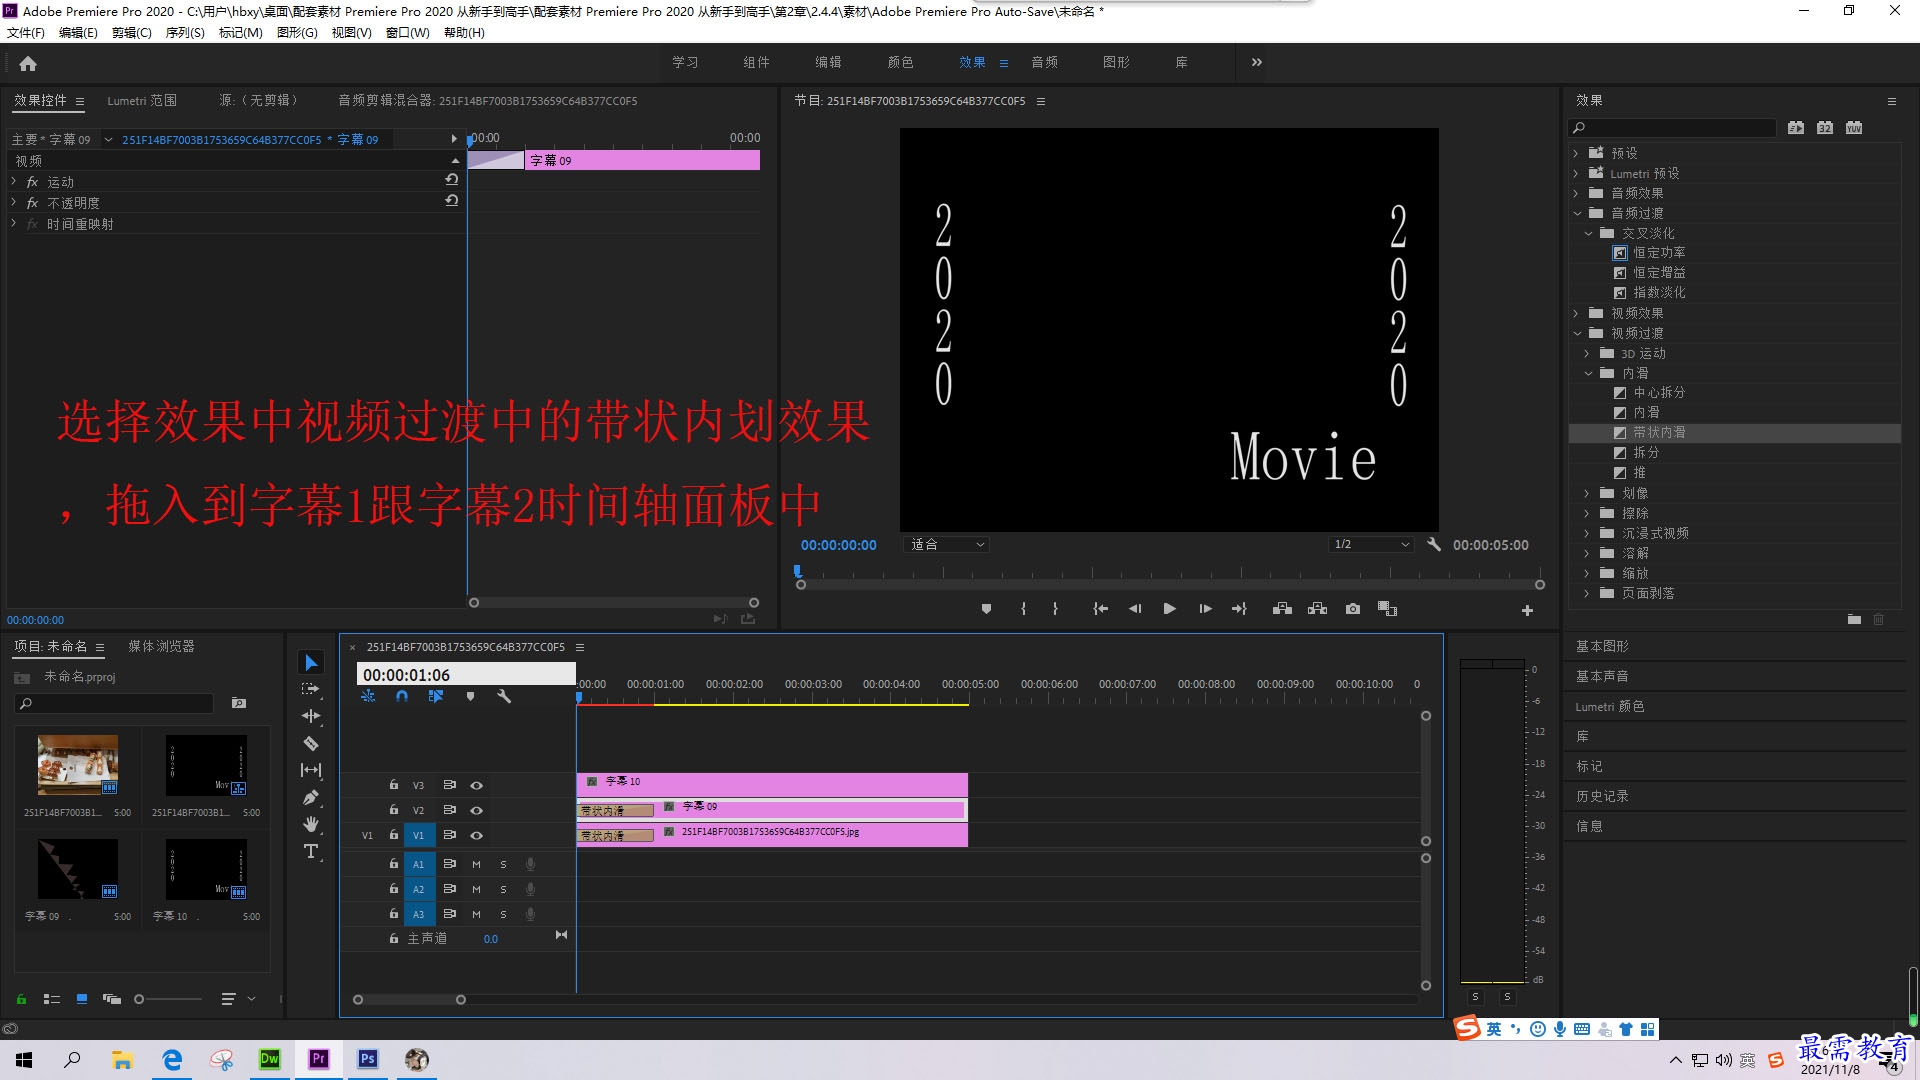The image size is (1920, 1080).
Task: Toggle snap in timeline magnet icon
Action: [x=402, y=696]
